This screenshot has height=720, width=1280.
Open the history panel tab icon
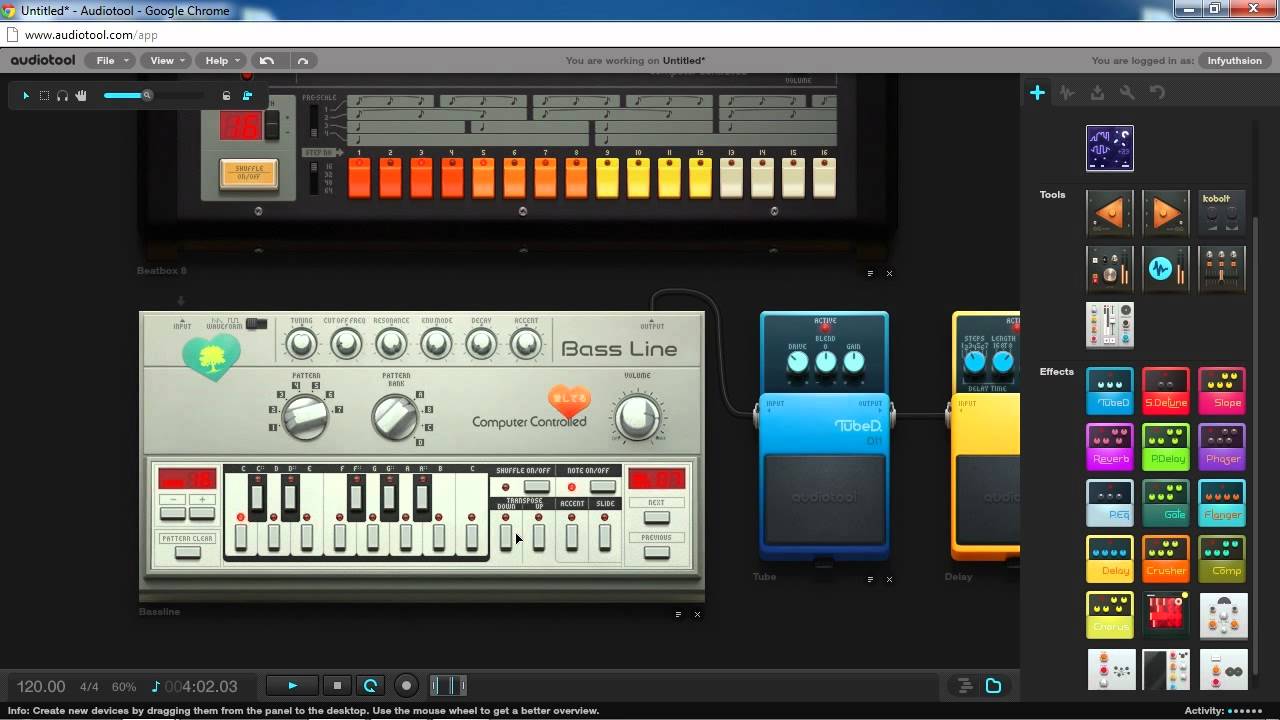1157,92
